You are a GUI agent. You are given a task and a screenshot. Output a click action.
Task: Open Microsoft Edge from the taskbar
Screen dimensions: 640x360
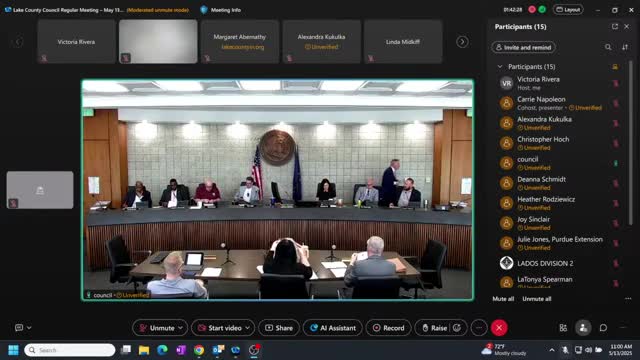(162, 350)
